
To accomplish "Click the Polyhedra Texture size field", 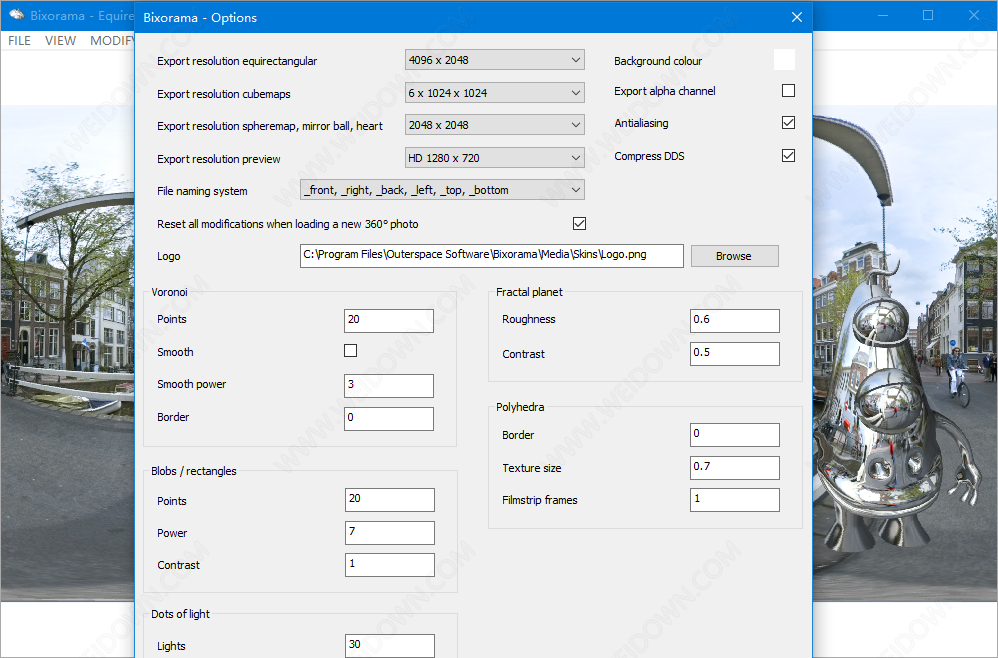I will (x=734, y=468).
